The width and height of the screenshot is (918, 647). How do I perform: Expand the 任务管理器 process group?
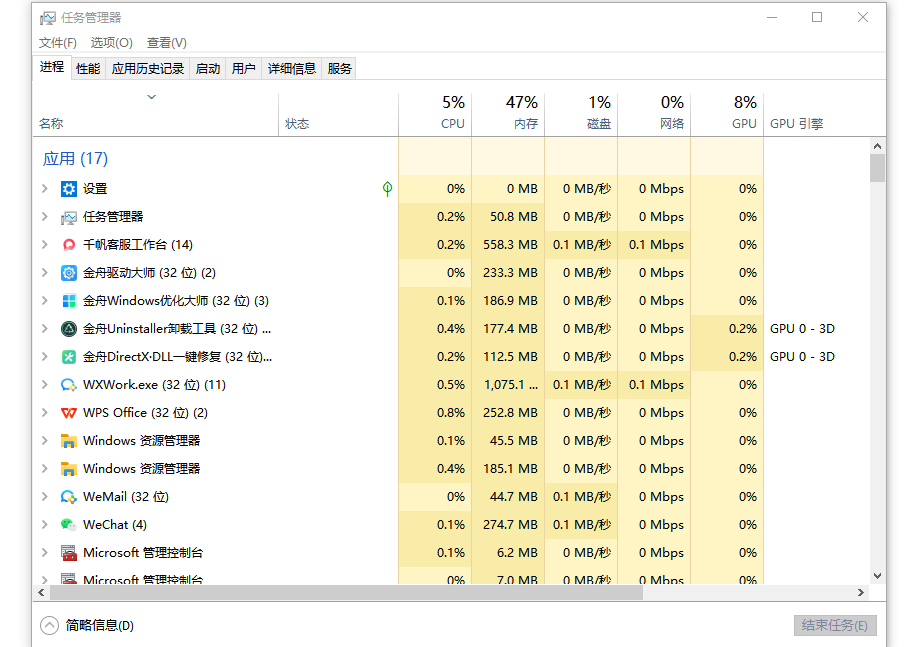click(44, 217)
